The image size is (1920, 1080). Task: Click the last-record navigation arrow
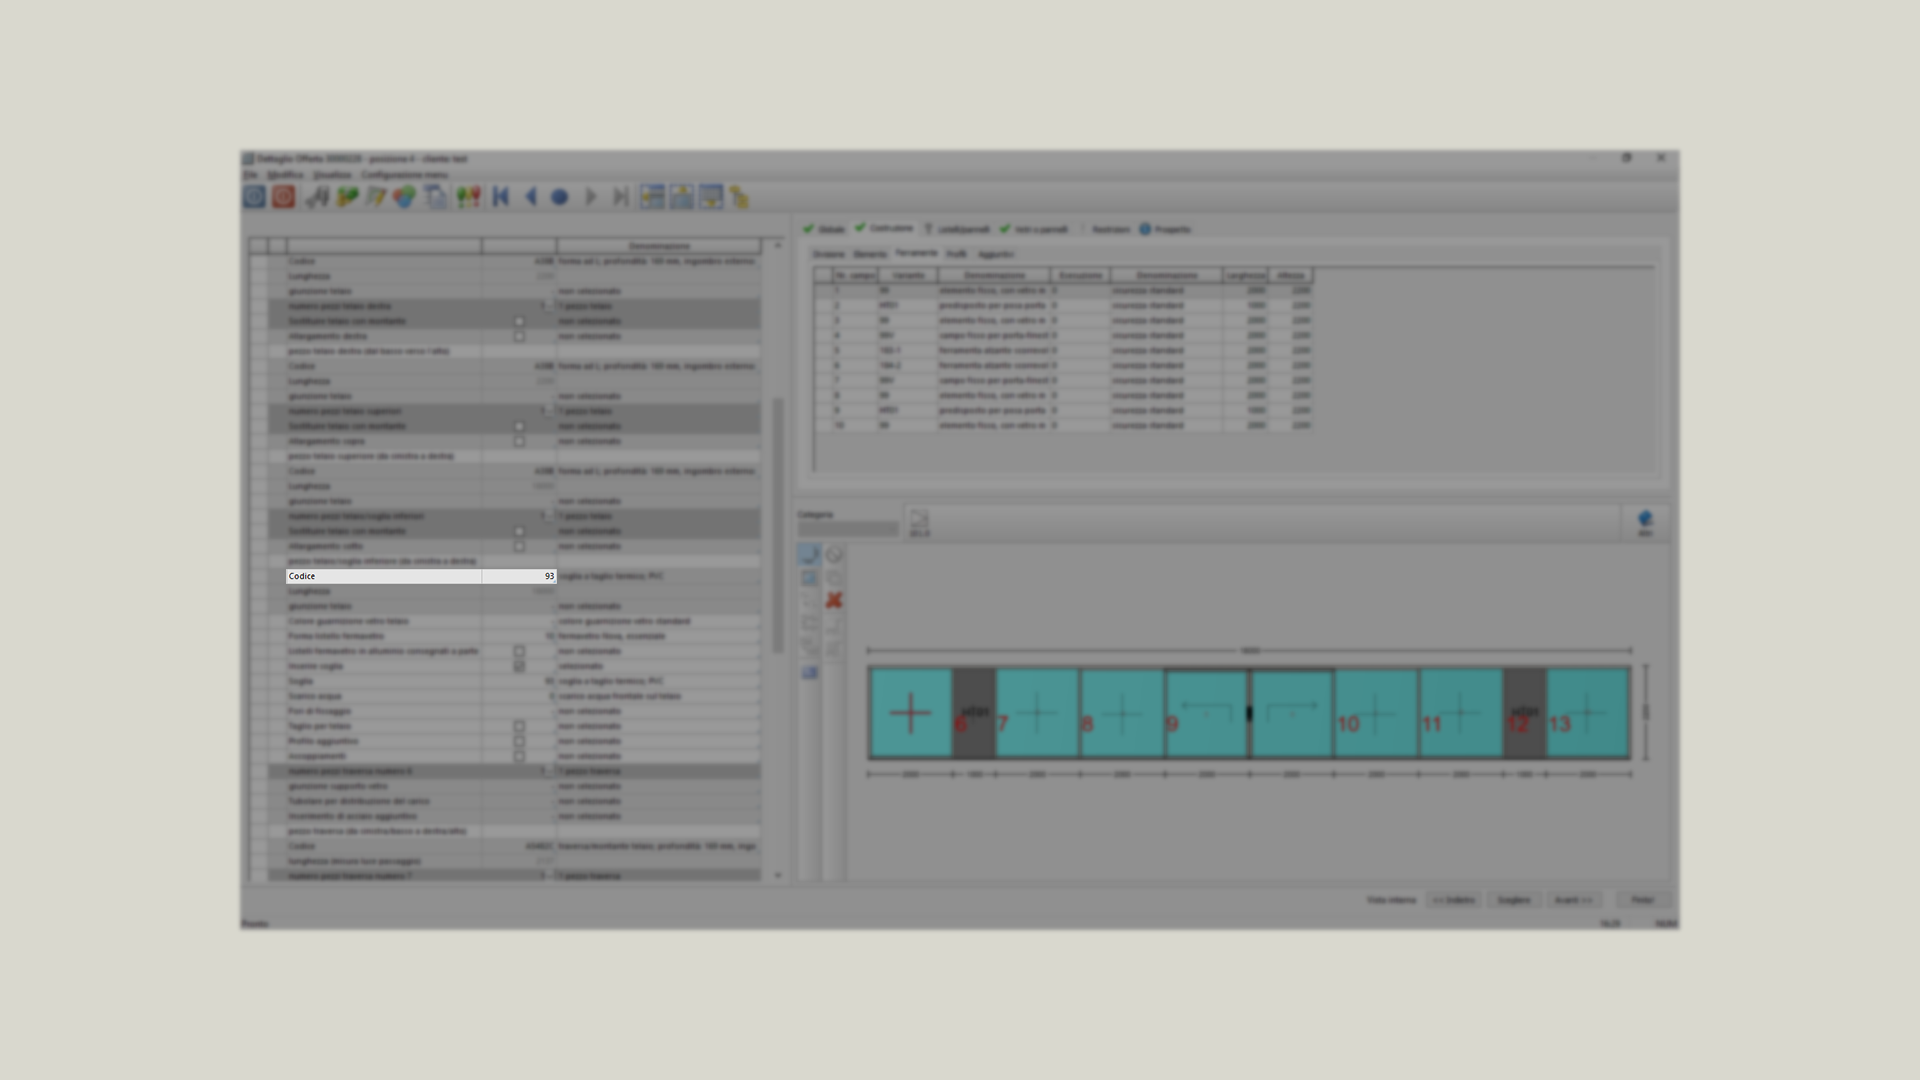click(620, 197)
